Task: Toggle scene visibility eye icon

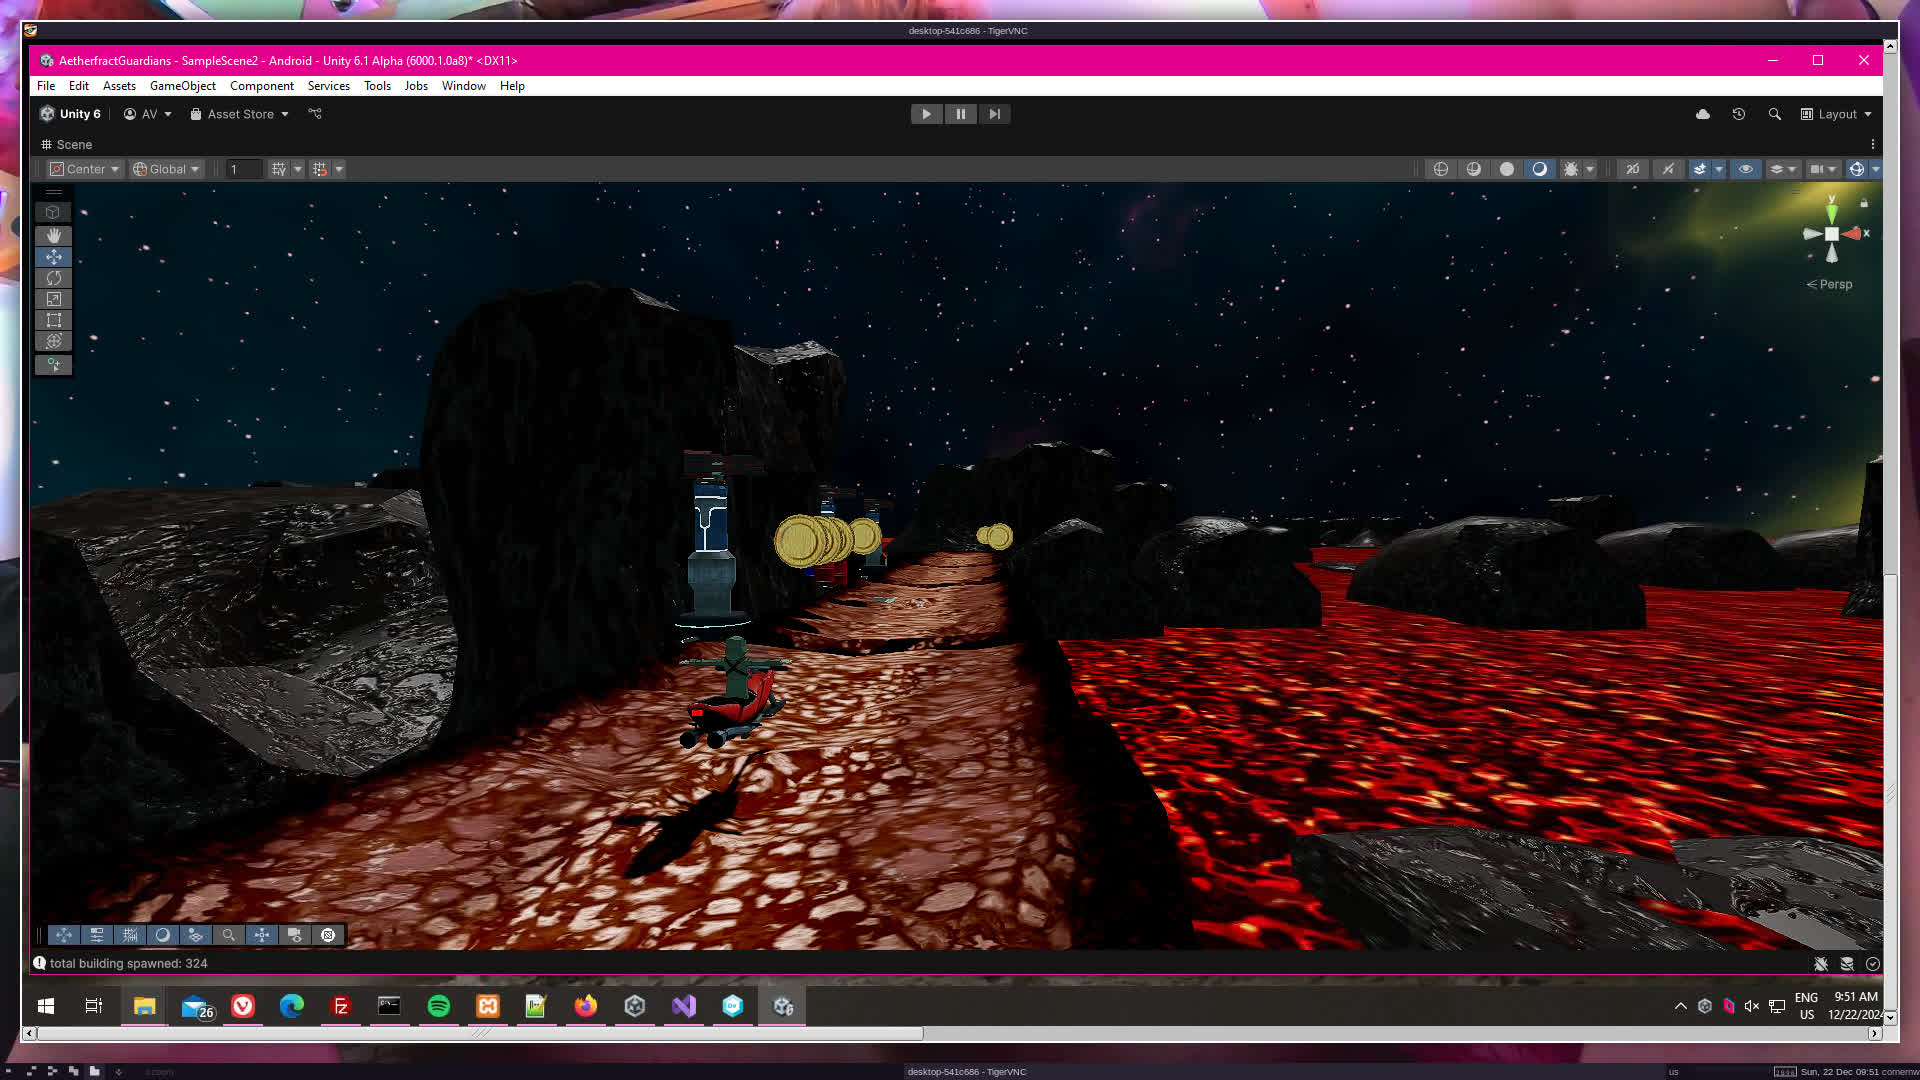Action: [x=1746, y=169]
